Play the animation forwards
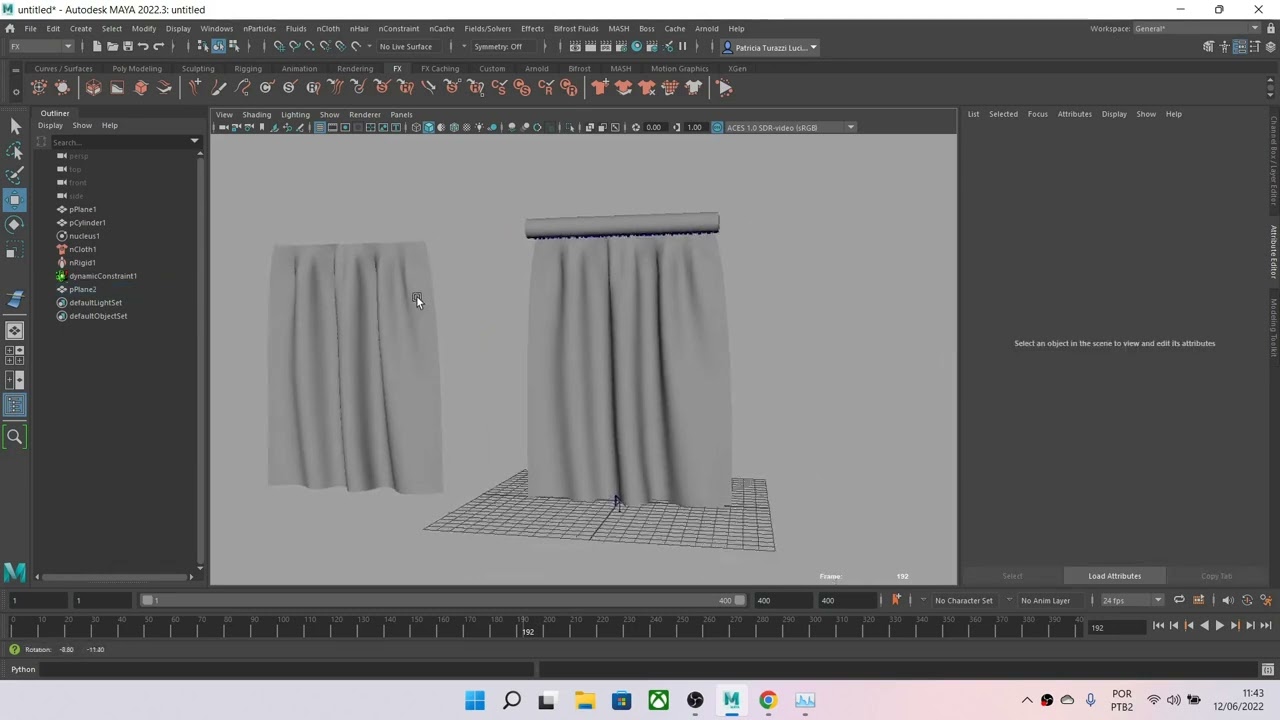Viewport: 1280px width, 720px height. point(1219,626)
